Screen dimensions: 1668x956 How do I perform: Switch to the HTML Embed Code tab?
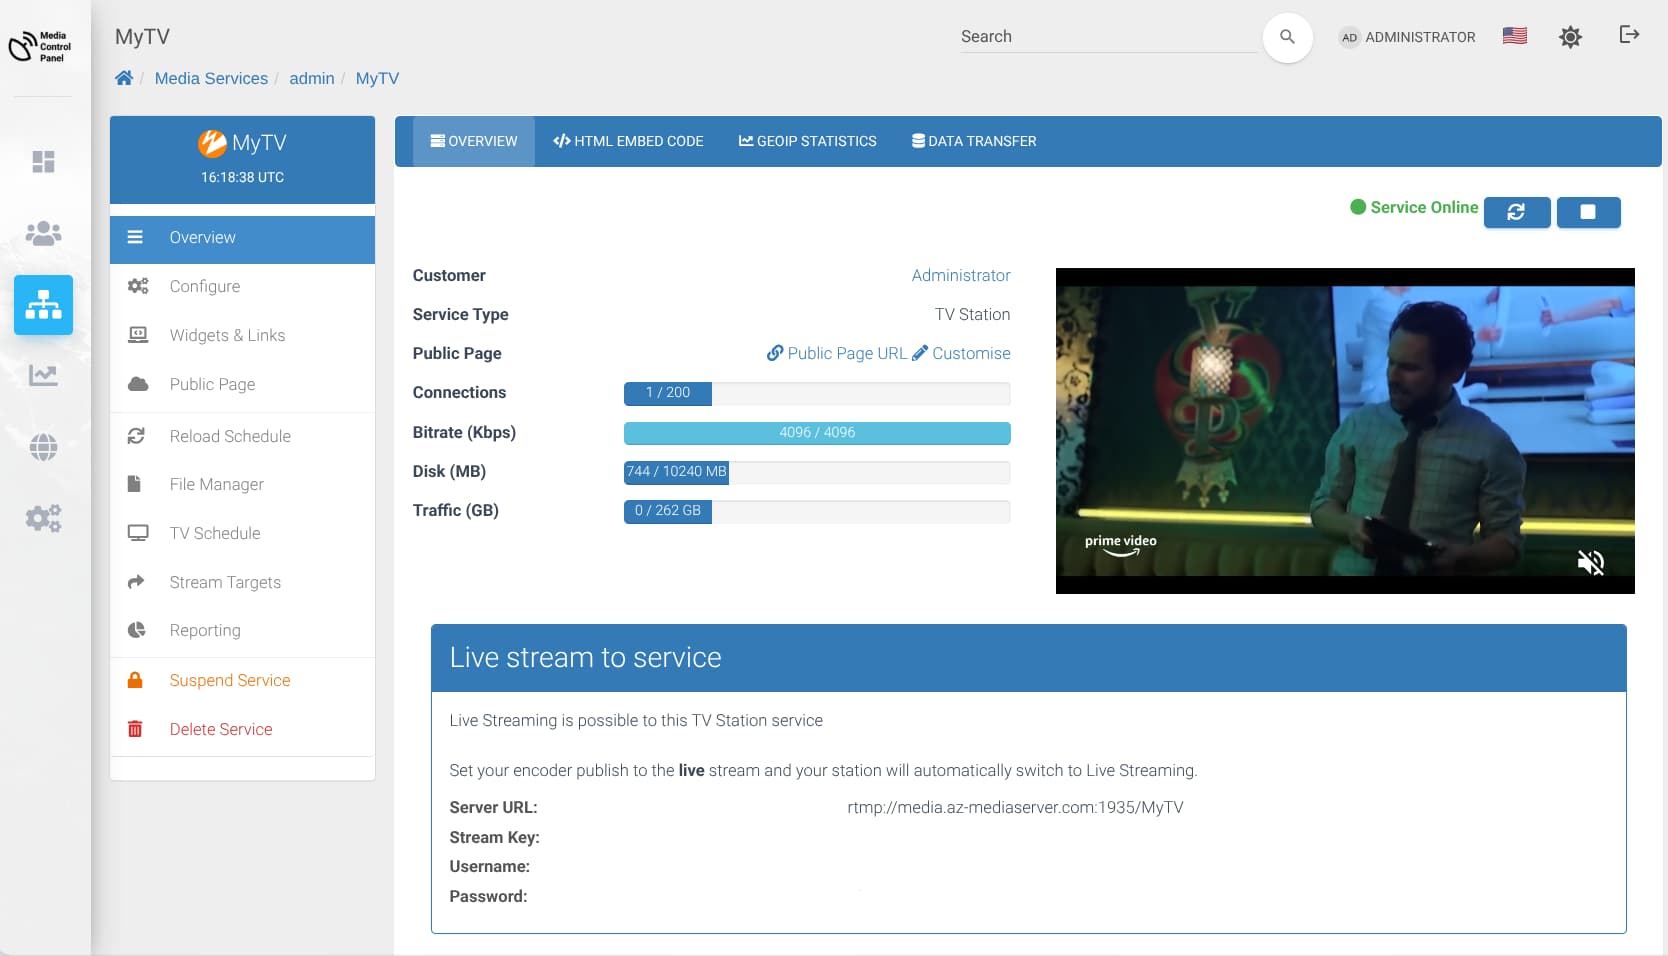628,141
